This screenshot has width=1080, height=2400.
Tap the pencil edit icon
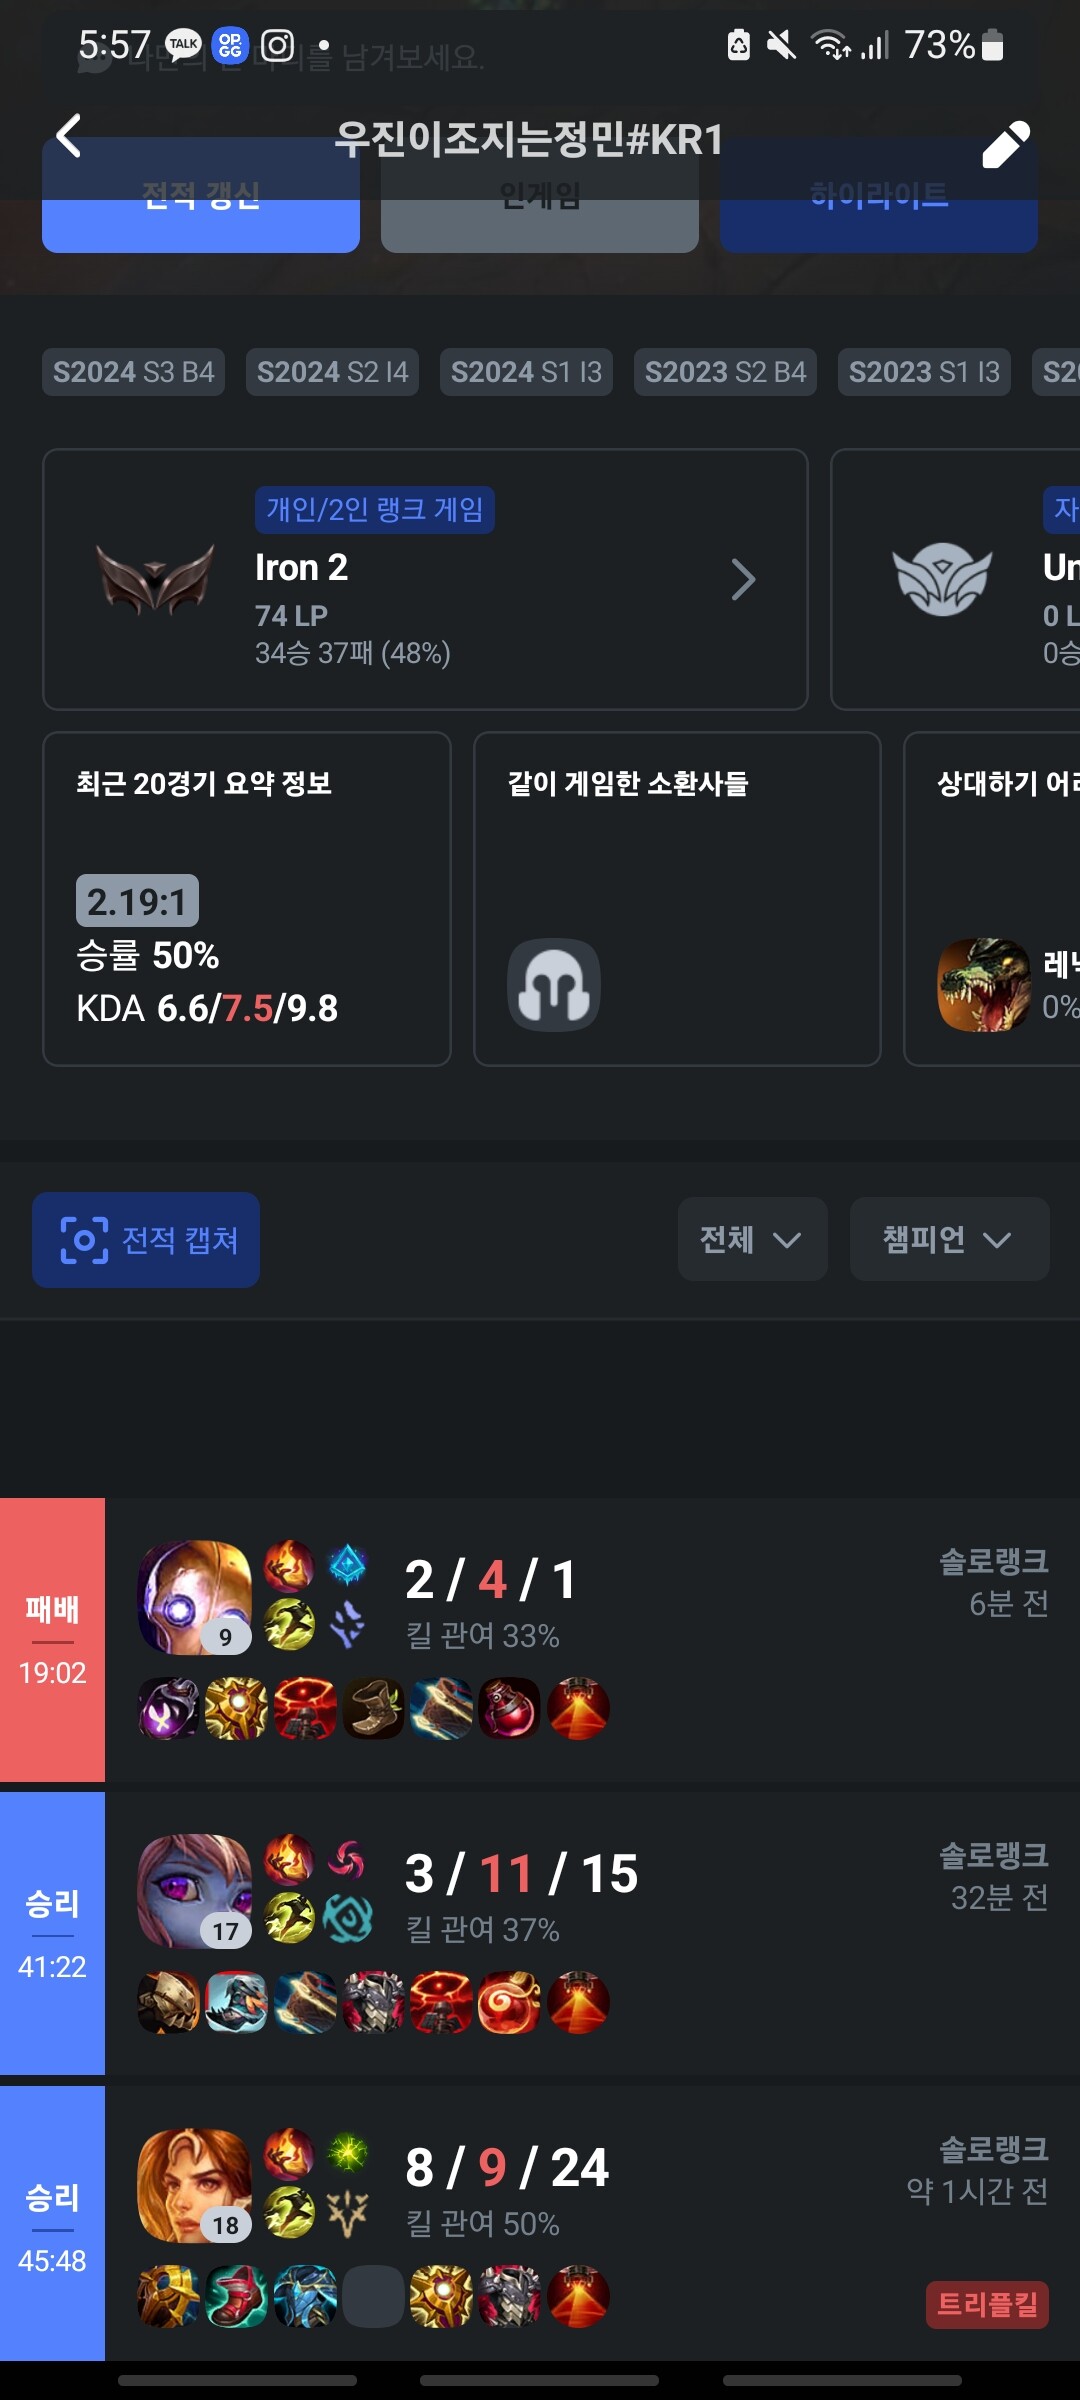click(x=1005, y=145)
